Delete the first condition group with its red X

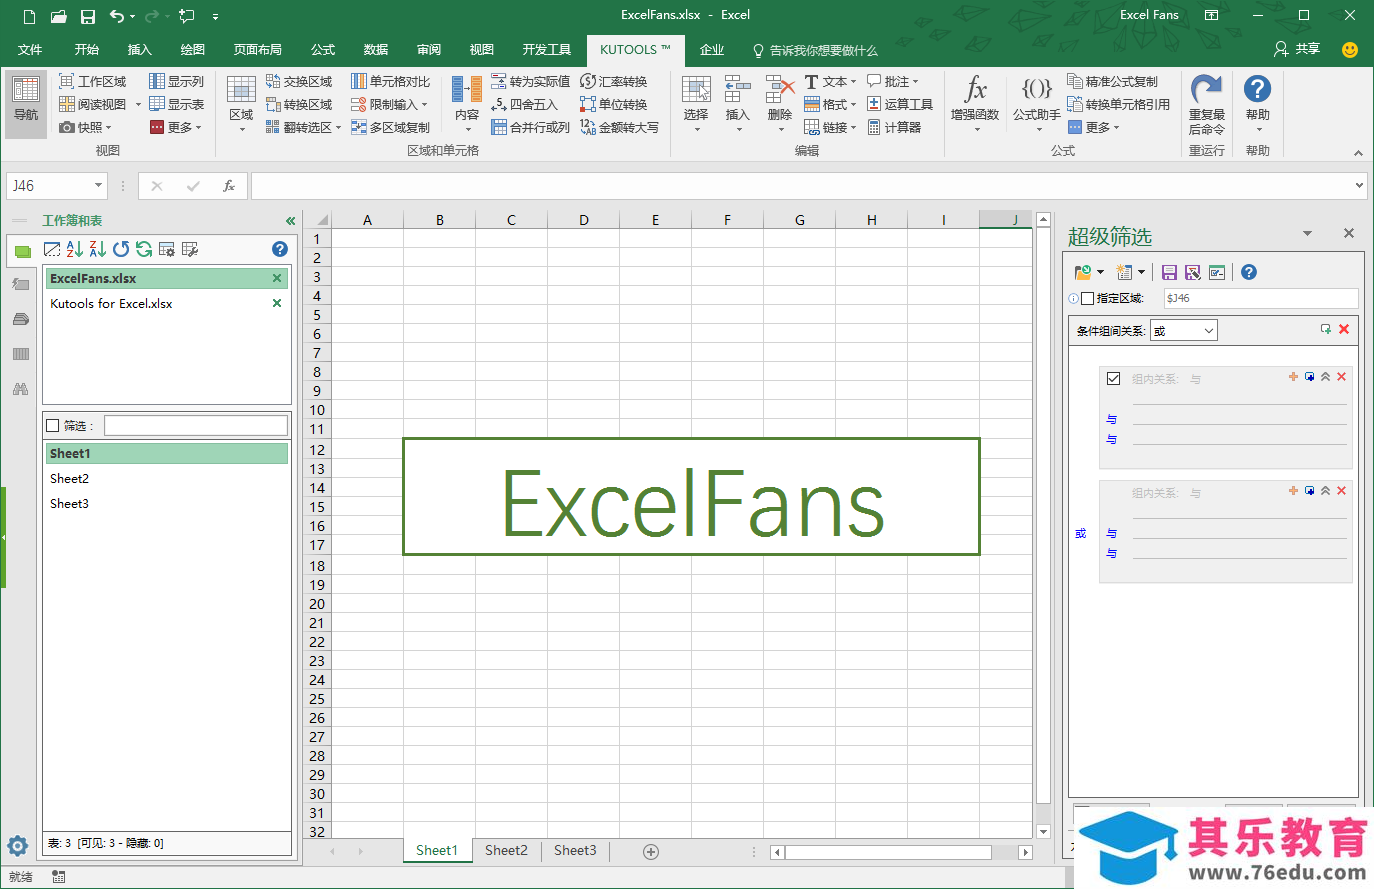coord(1342,377)
